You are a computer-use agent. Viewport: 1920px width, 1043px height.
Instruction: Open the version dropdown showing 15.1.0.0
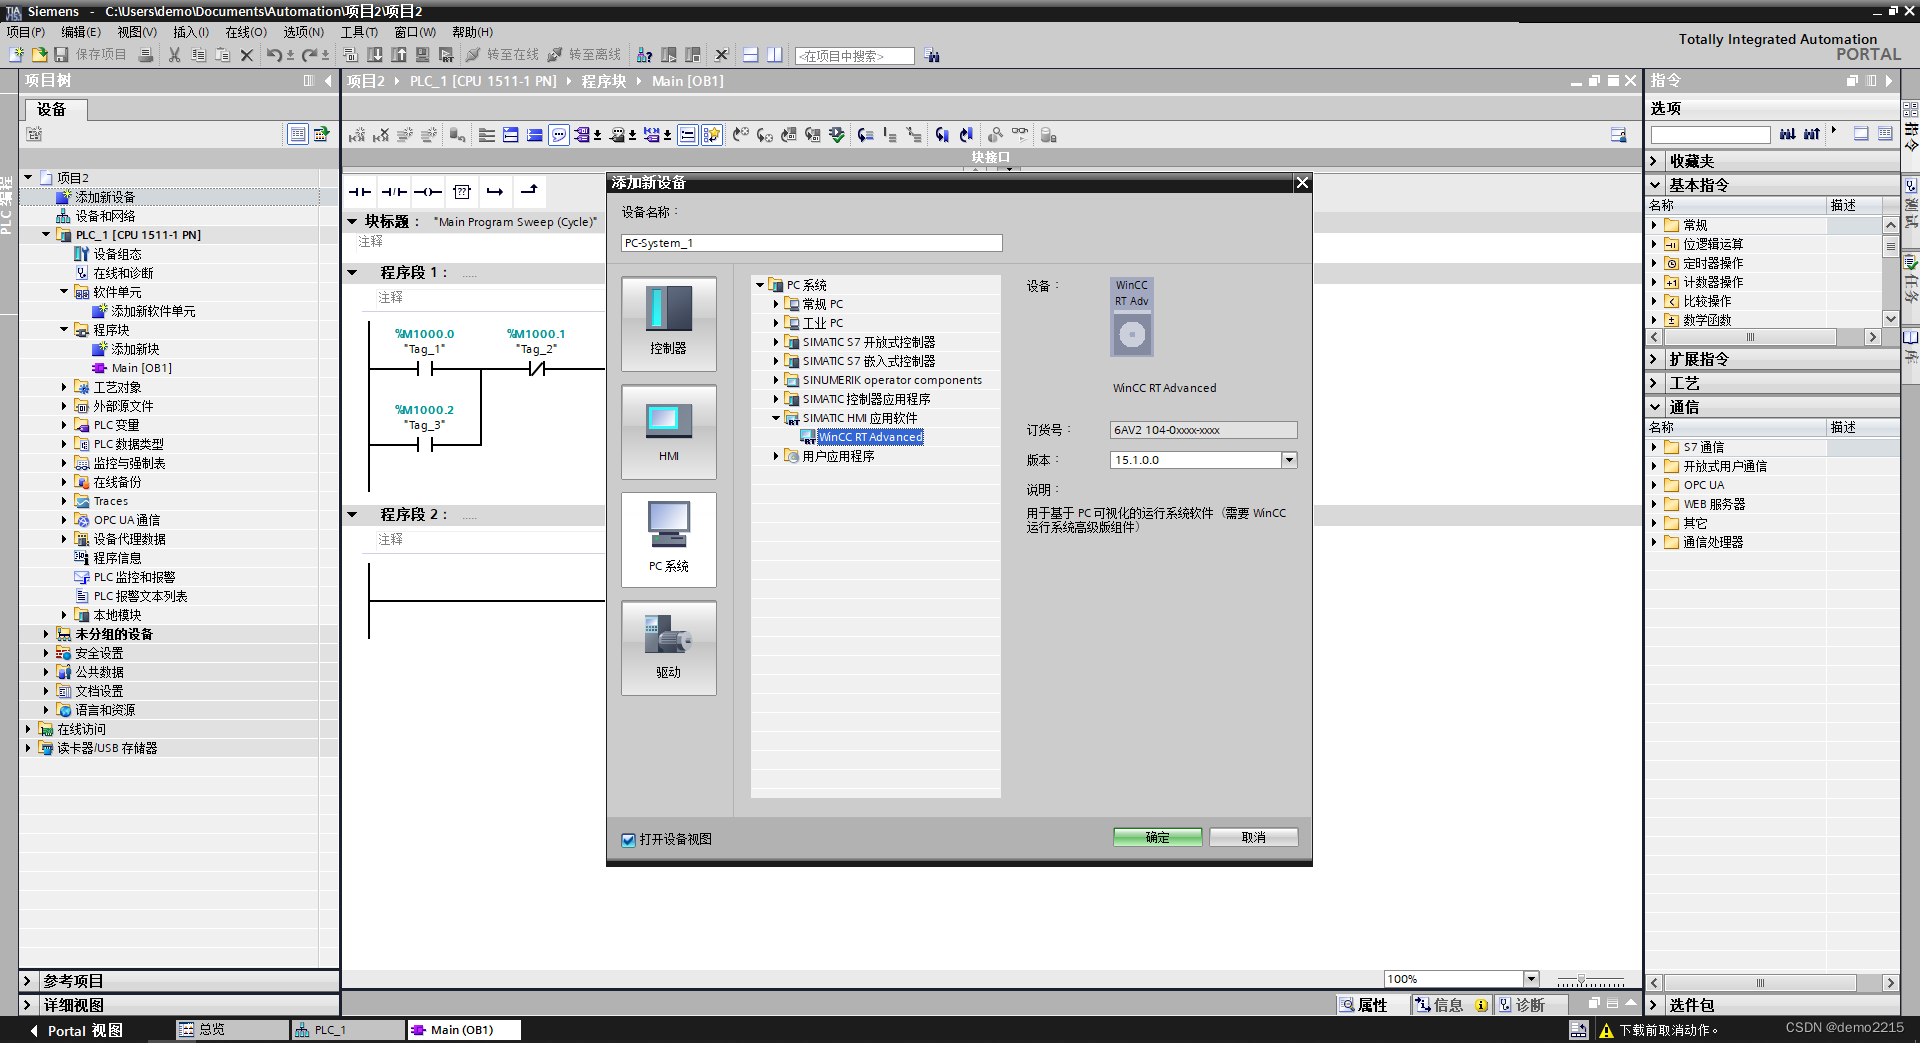click(1290, 460)
